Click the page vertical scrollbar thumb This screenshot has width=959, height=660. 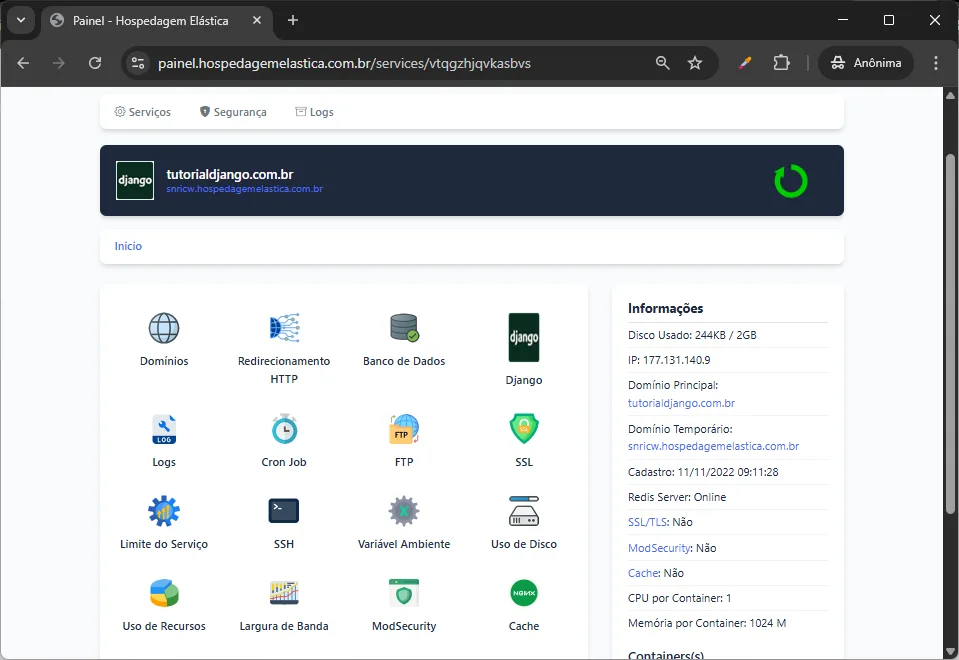pos(950,333)
